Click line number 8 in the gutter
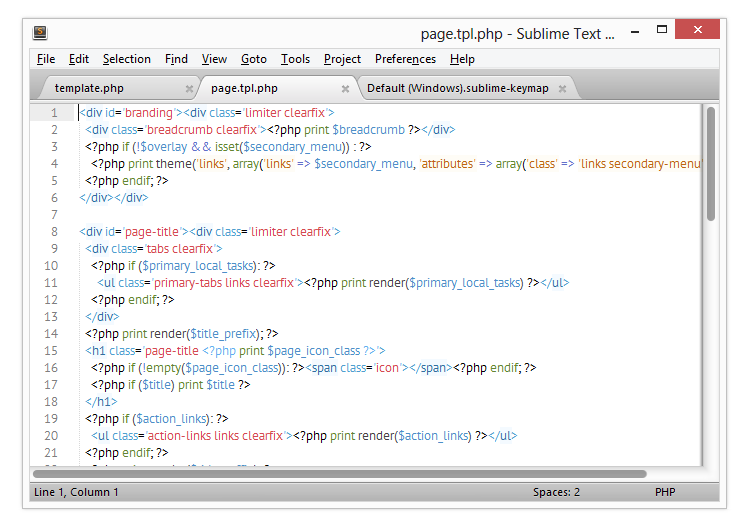Viewport: 735px width, 529px height. (53, 231)
